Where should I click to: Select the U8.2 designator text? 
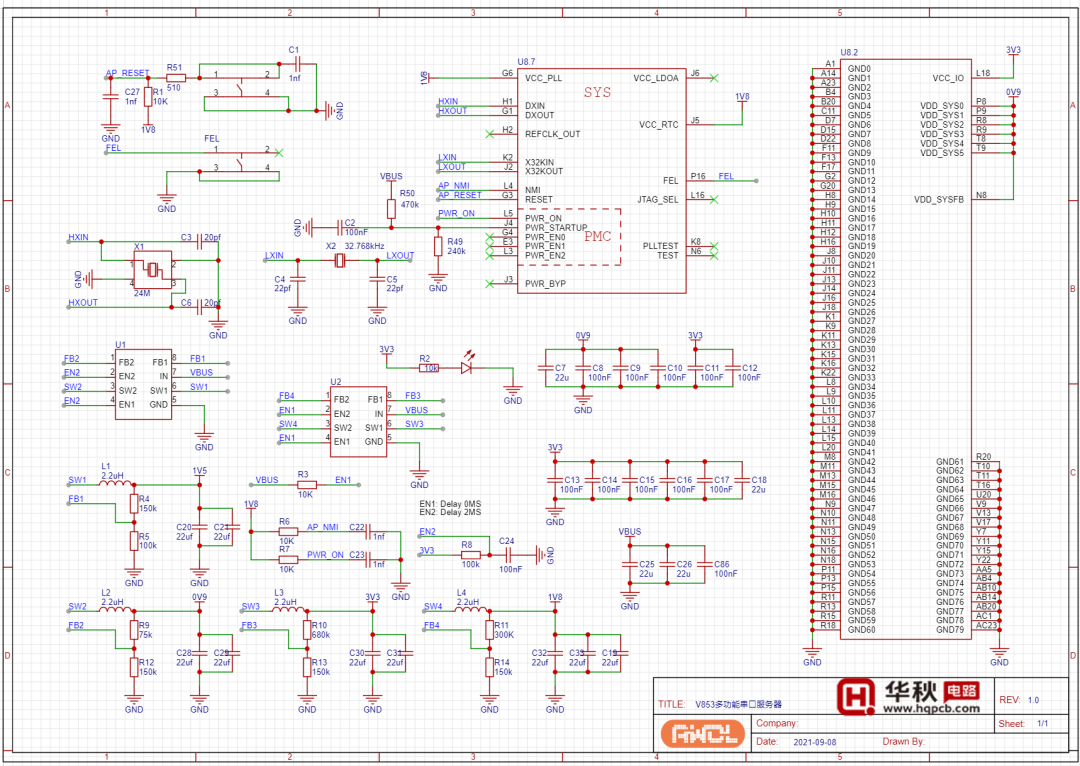849,52
